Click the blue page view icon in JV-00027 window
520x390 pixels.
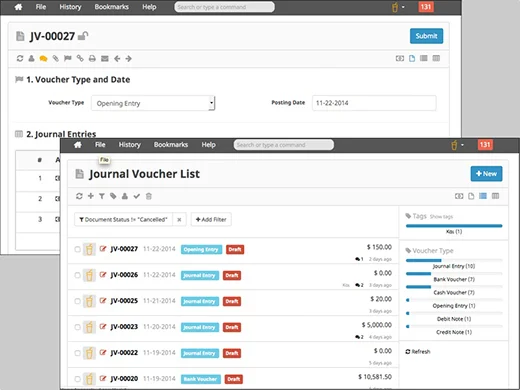pyautogui.click(x=412, y=59)
